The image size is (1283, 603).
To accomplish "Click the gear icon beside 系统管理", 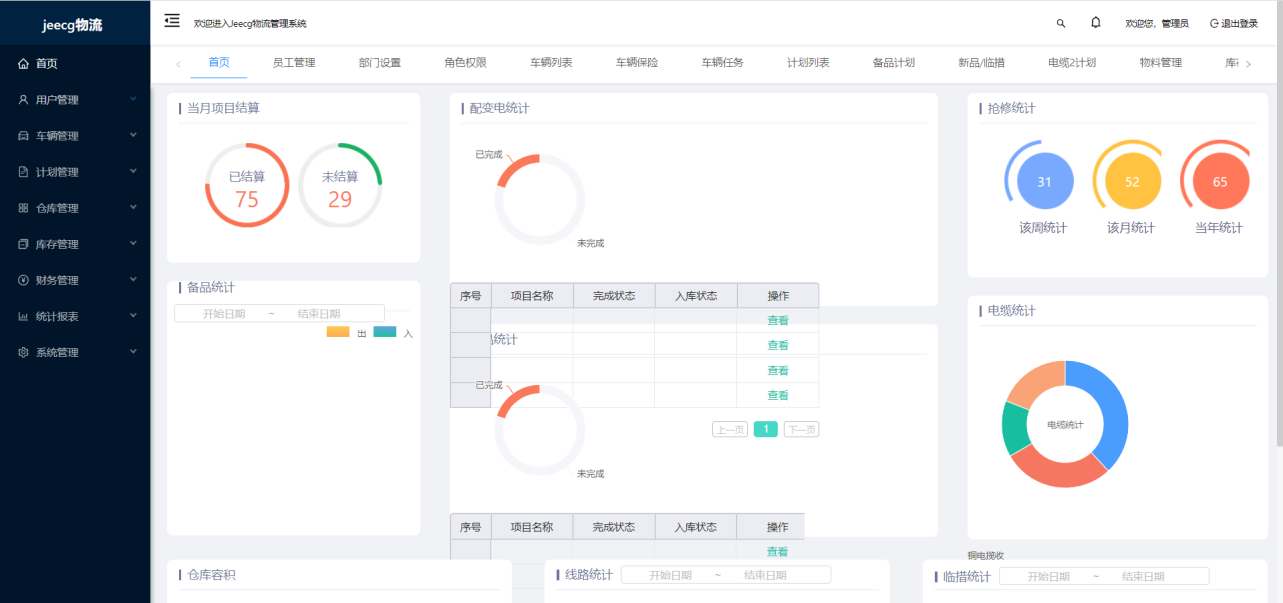I will tap(24, 352).
